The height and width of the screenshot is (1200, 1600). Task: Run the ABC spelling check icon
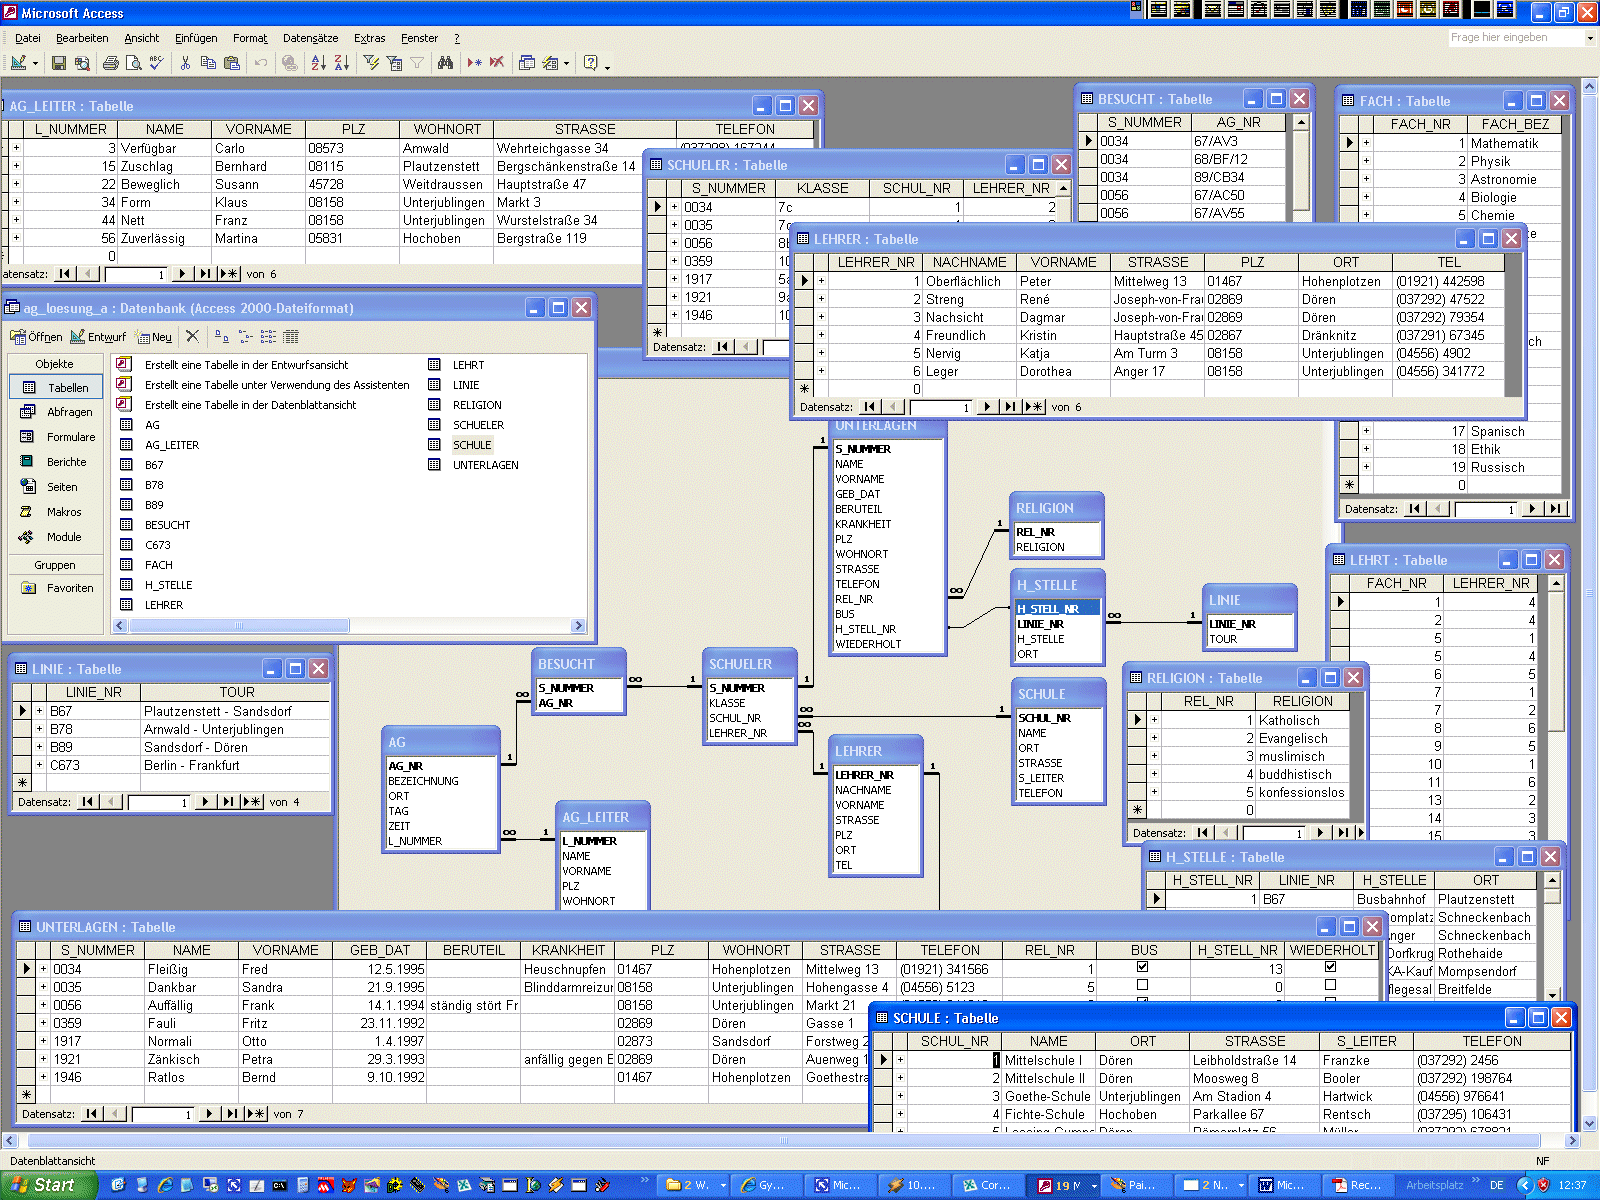[156, 63]
